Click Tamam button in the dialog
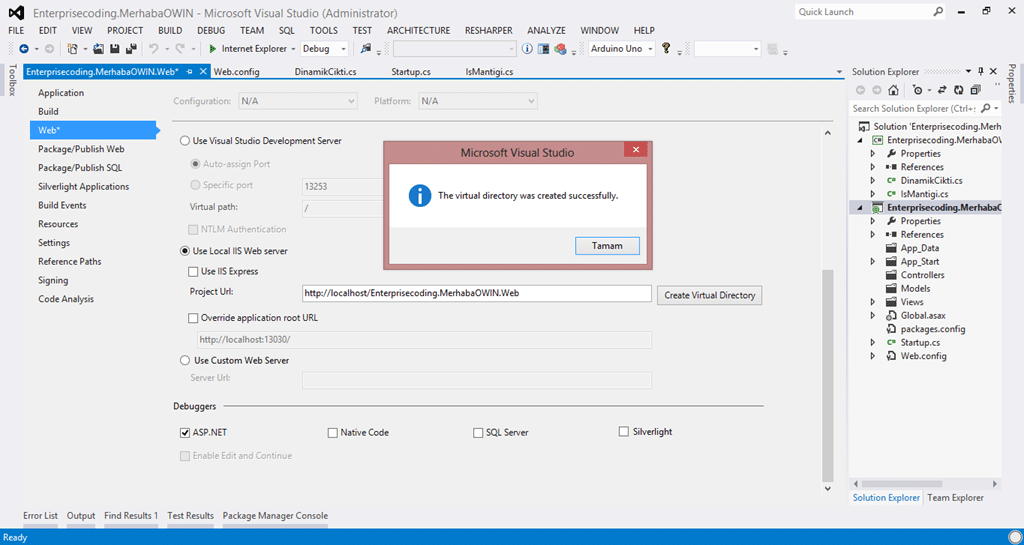This screenshot has width=1024, height=545. [x=607, y=246]
